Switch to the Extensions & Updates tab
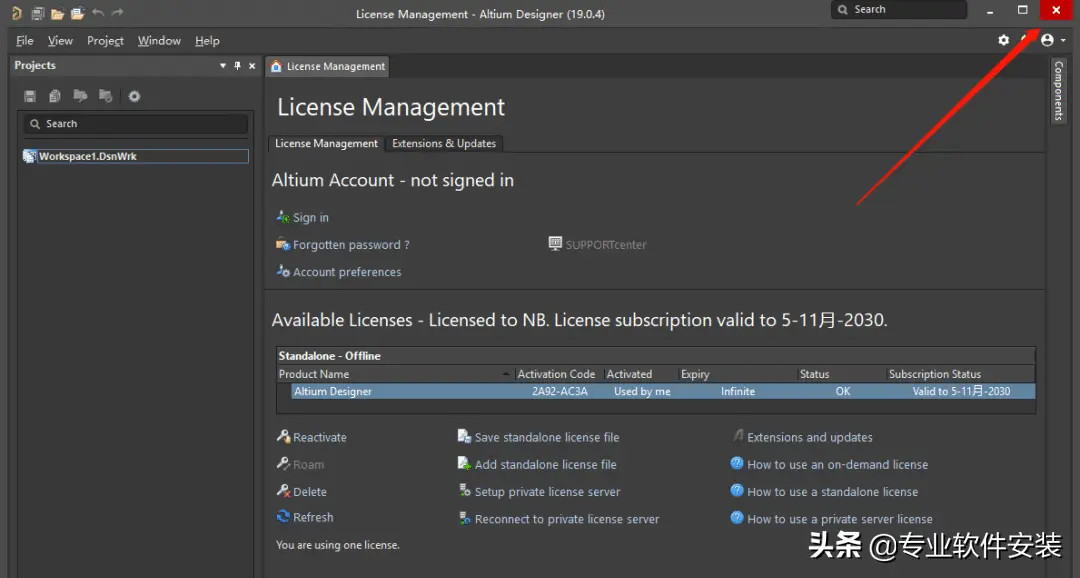The height and width of the screenshot is (578, 1080). point(444,143)
